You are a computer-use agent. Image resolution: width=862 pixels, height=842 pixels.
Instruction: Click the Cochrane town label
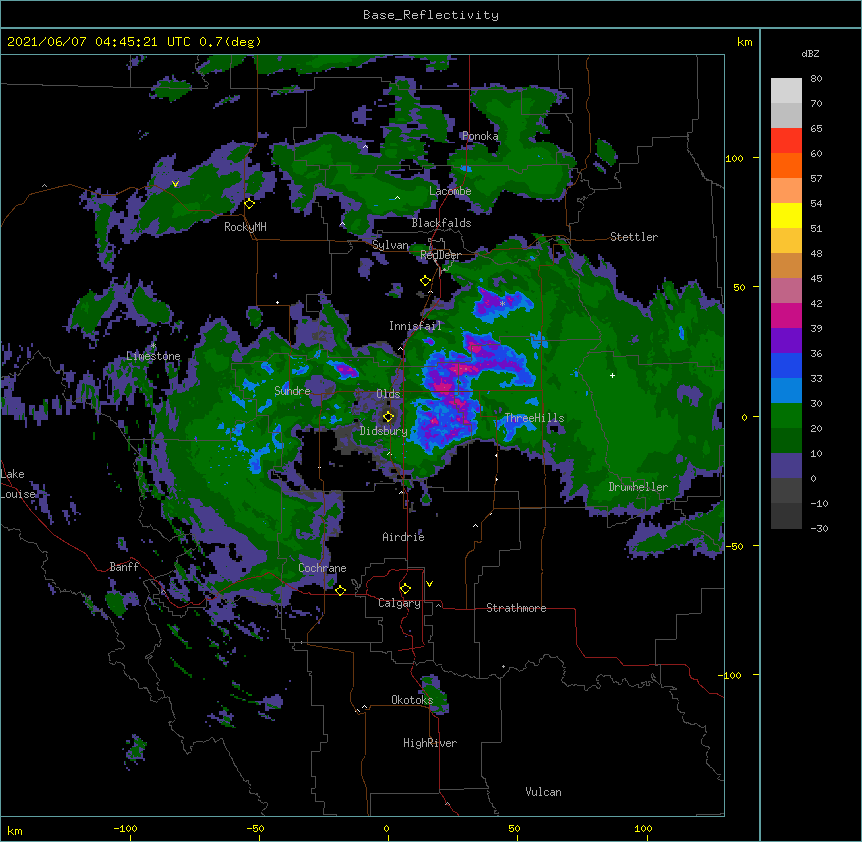click(x=322, y=568)
